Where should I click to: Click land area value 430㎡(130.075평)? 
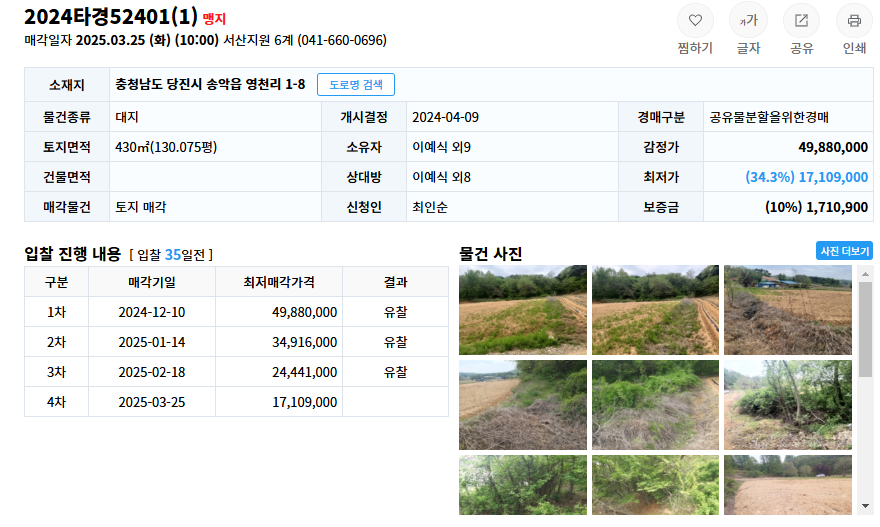[x=166, y=147]
